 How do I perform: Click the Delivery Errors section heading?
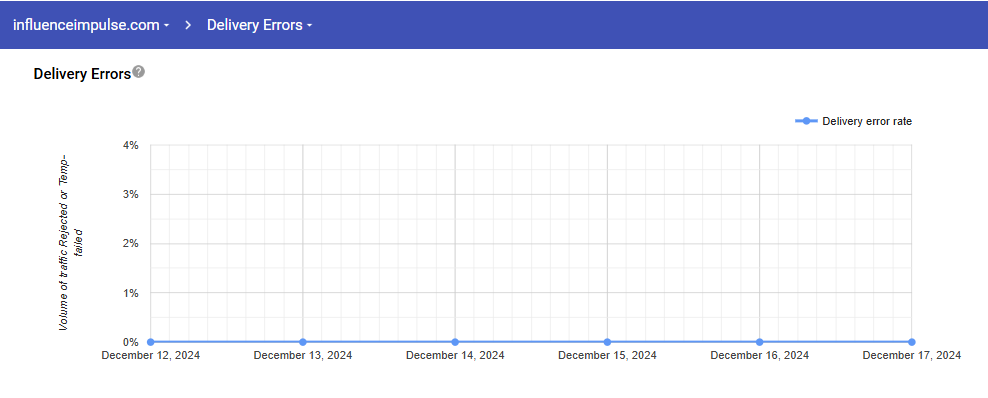(x=82, y=74)
